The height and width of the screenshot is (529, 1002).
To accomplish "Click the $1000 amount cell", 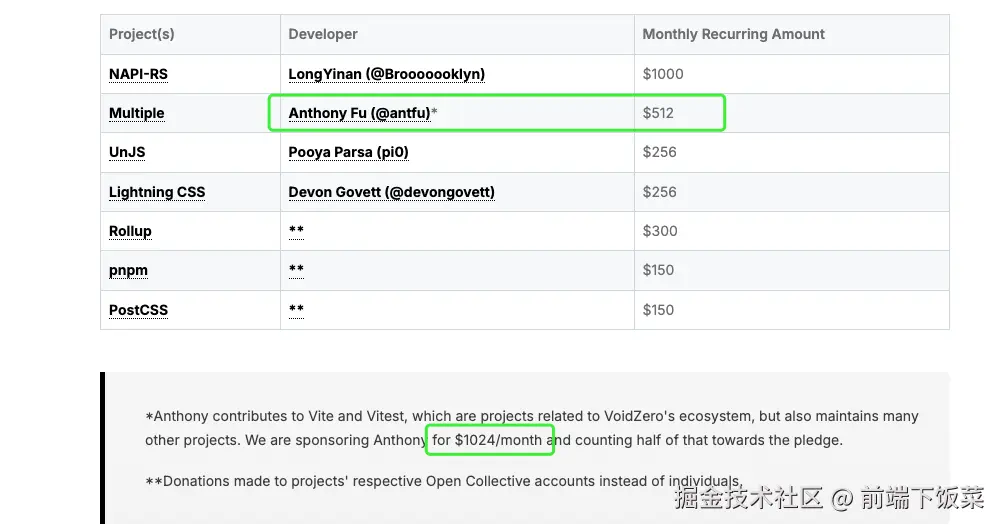I will click(x=663, y=74).
